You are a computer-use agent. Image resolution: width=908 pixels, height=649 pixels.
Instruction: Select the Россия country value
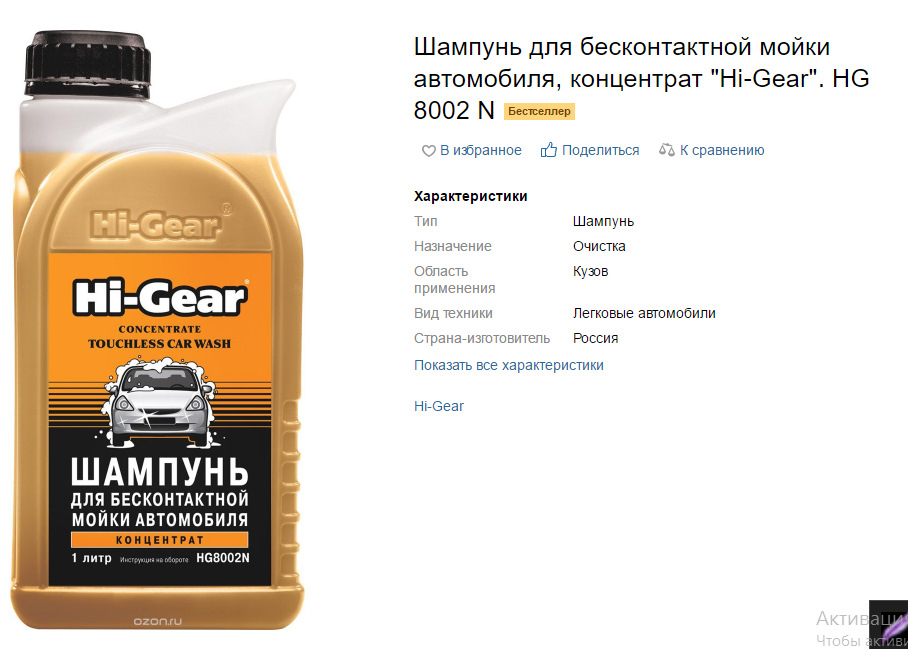[x=595, y=338]
